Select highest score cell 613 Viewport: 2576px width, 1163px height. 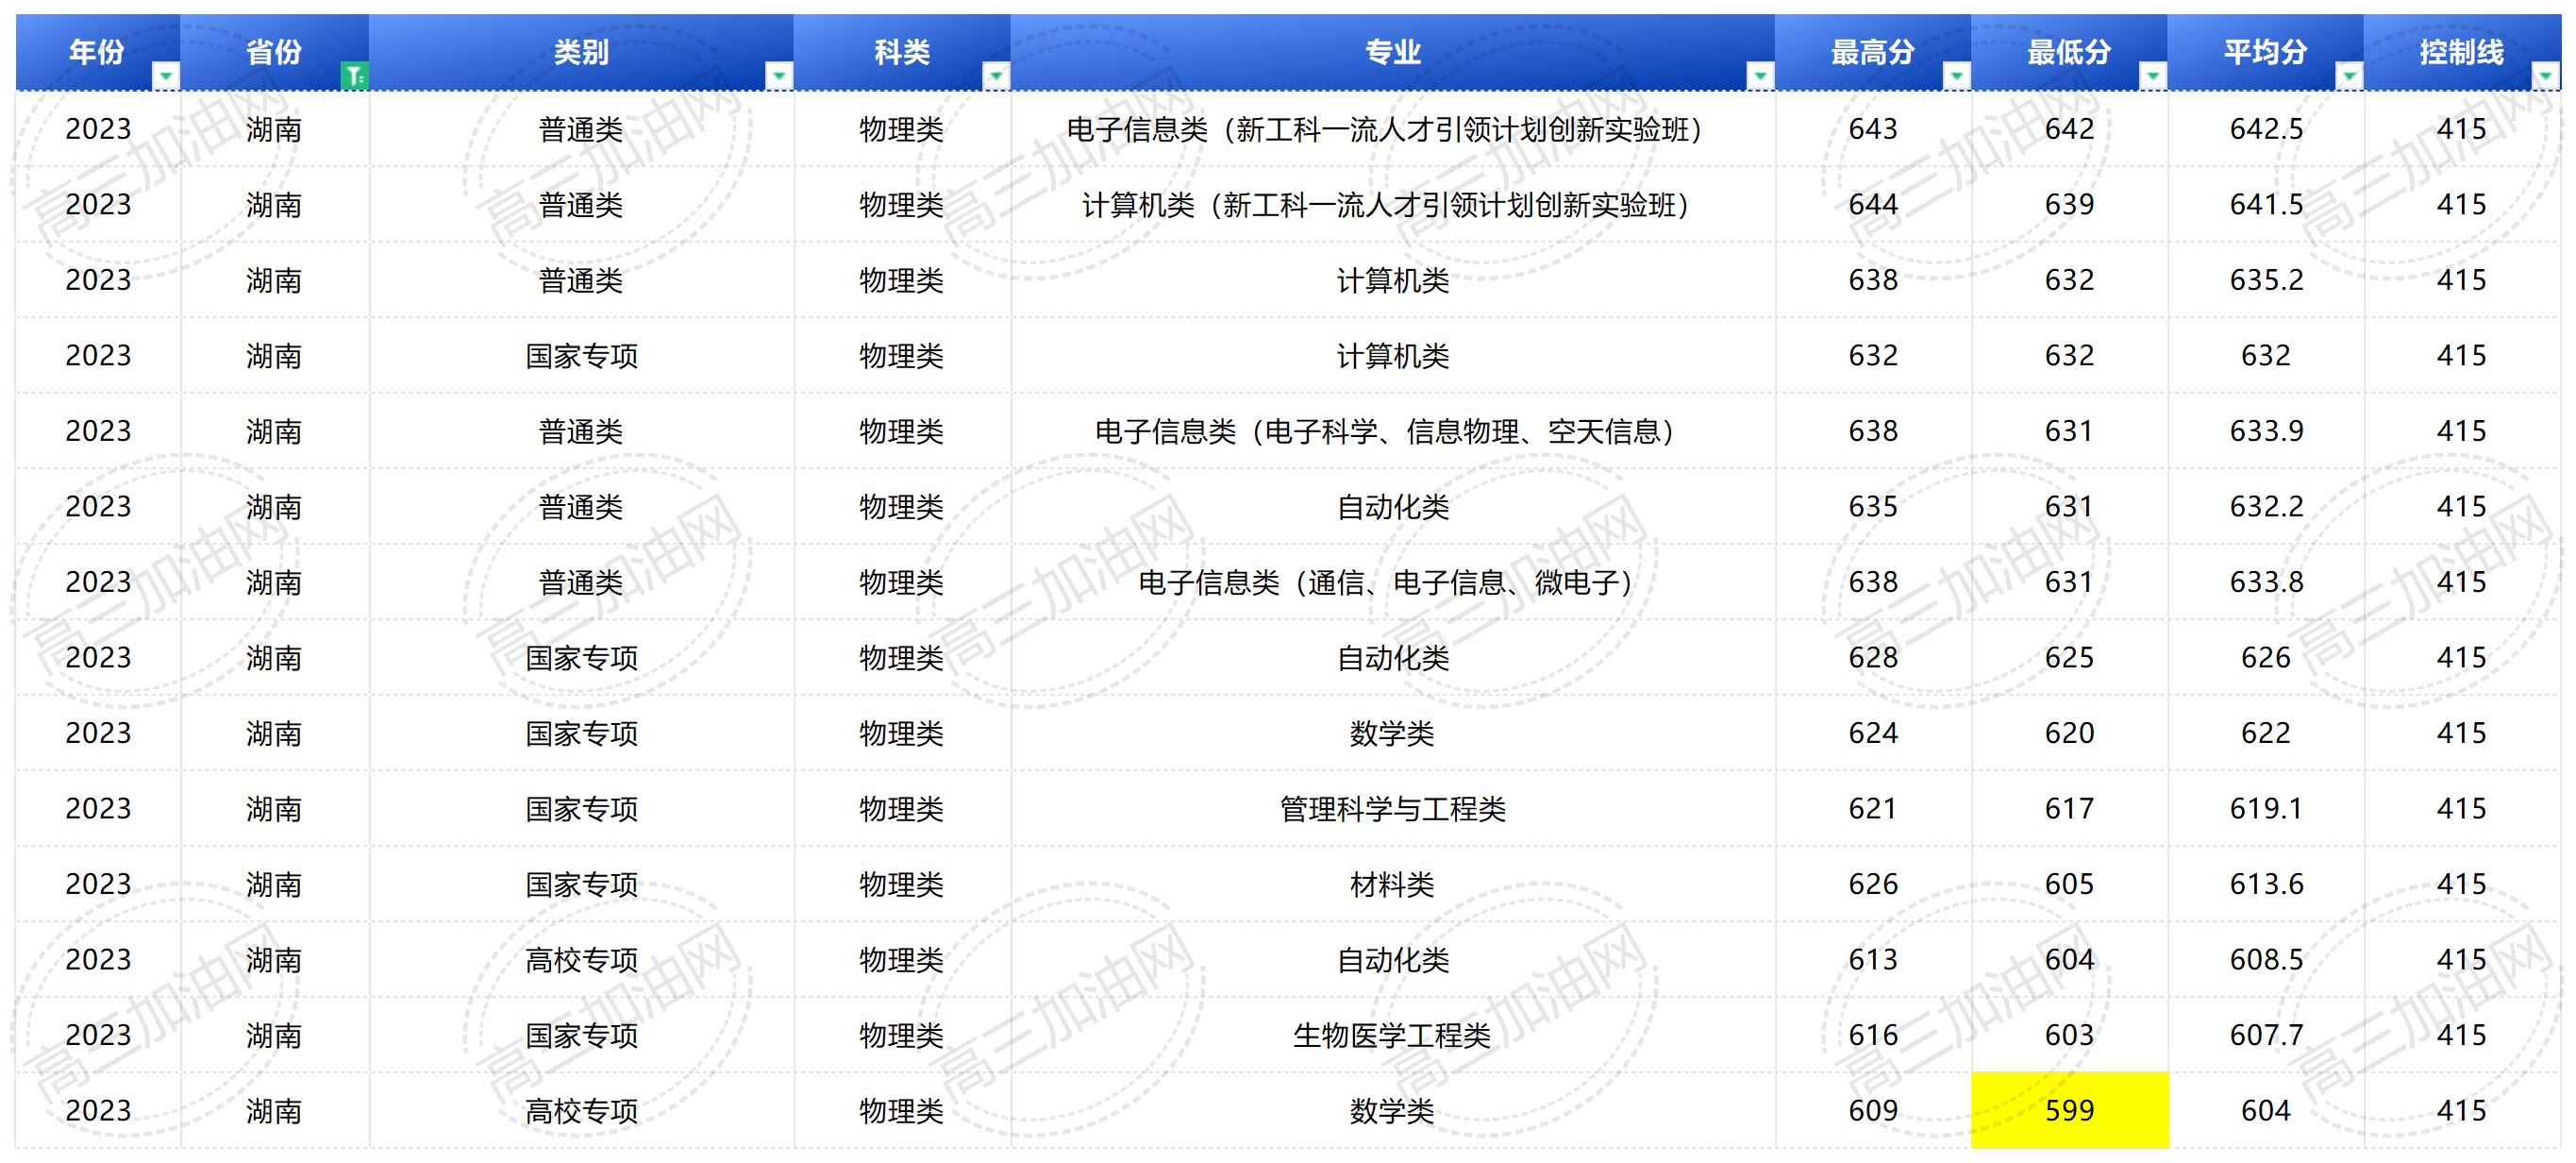click(x=1873, y=959)
